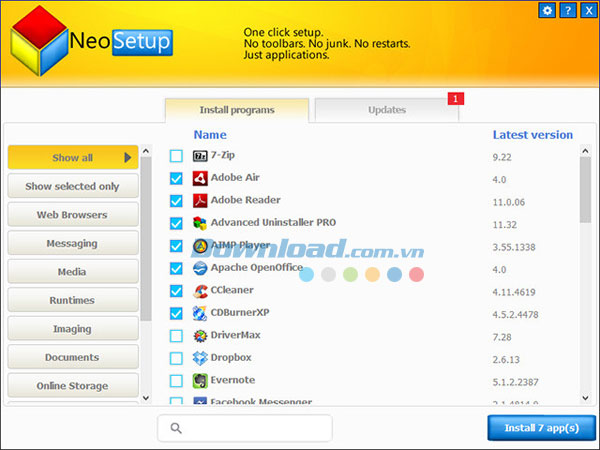Viewport: 600px width, 450px height.
Task: Click the Adobe Reader icon
Action: [x=200, y=201]
